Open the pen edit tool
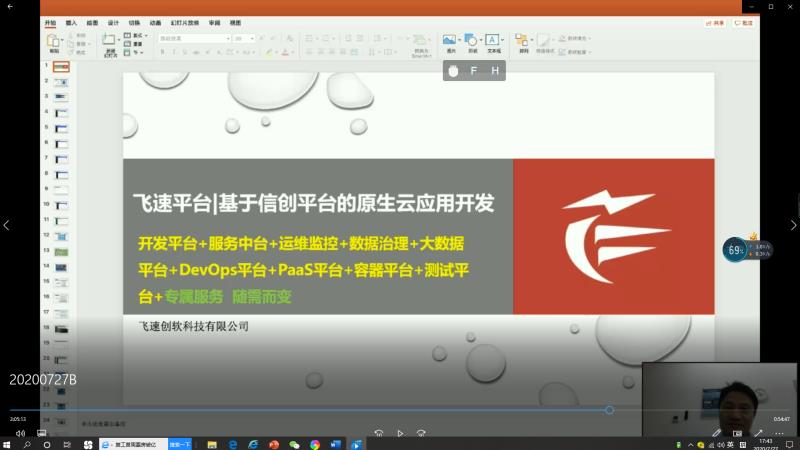 (717, 433)
